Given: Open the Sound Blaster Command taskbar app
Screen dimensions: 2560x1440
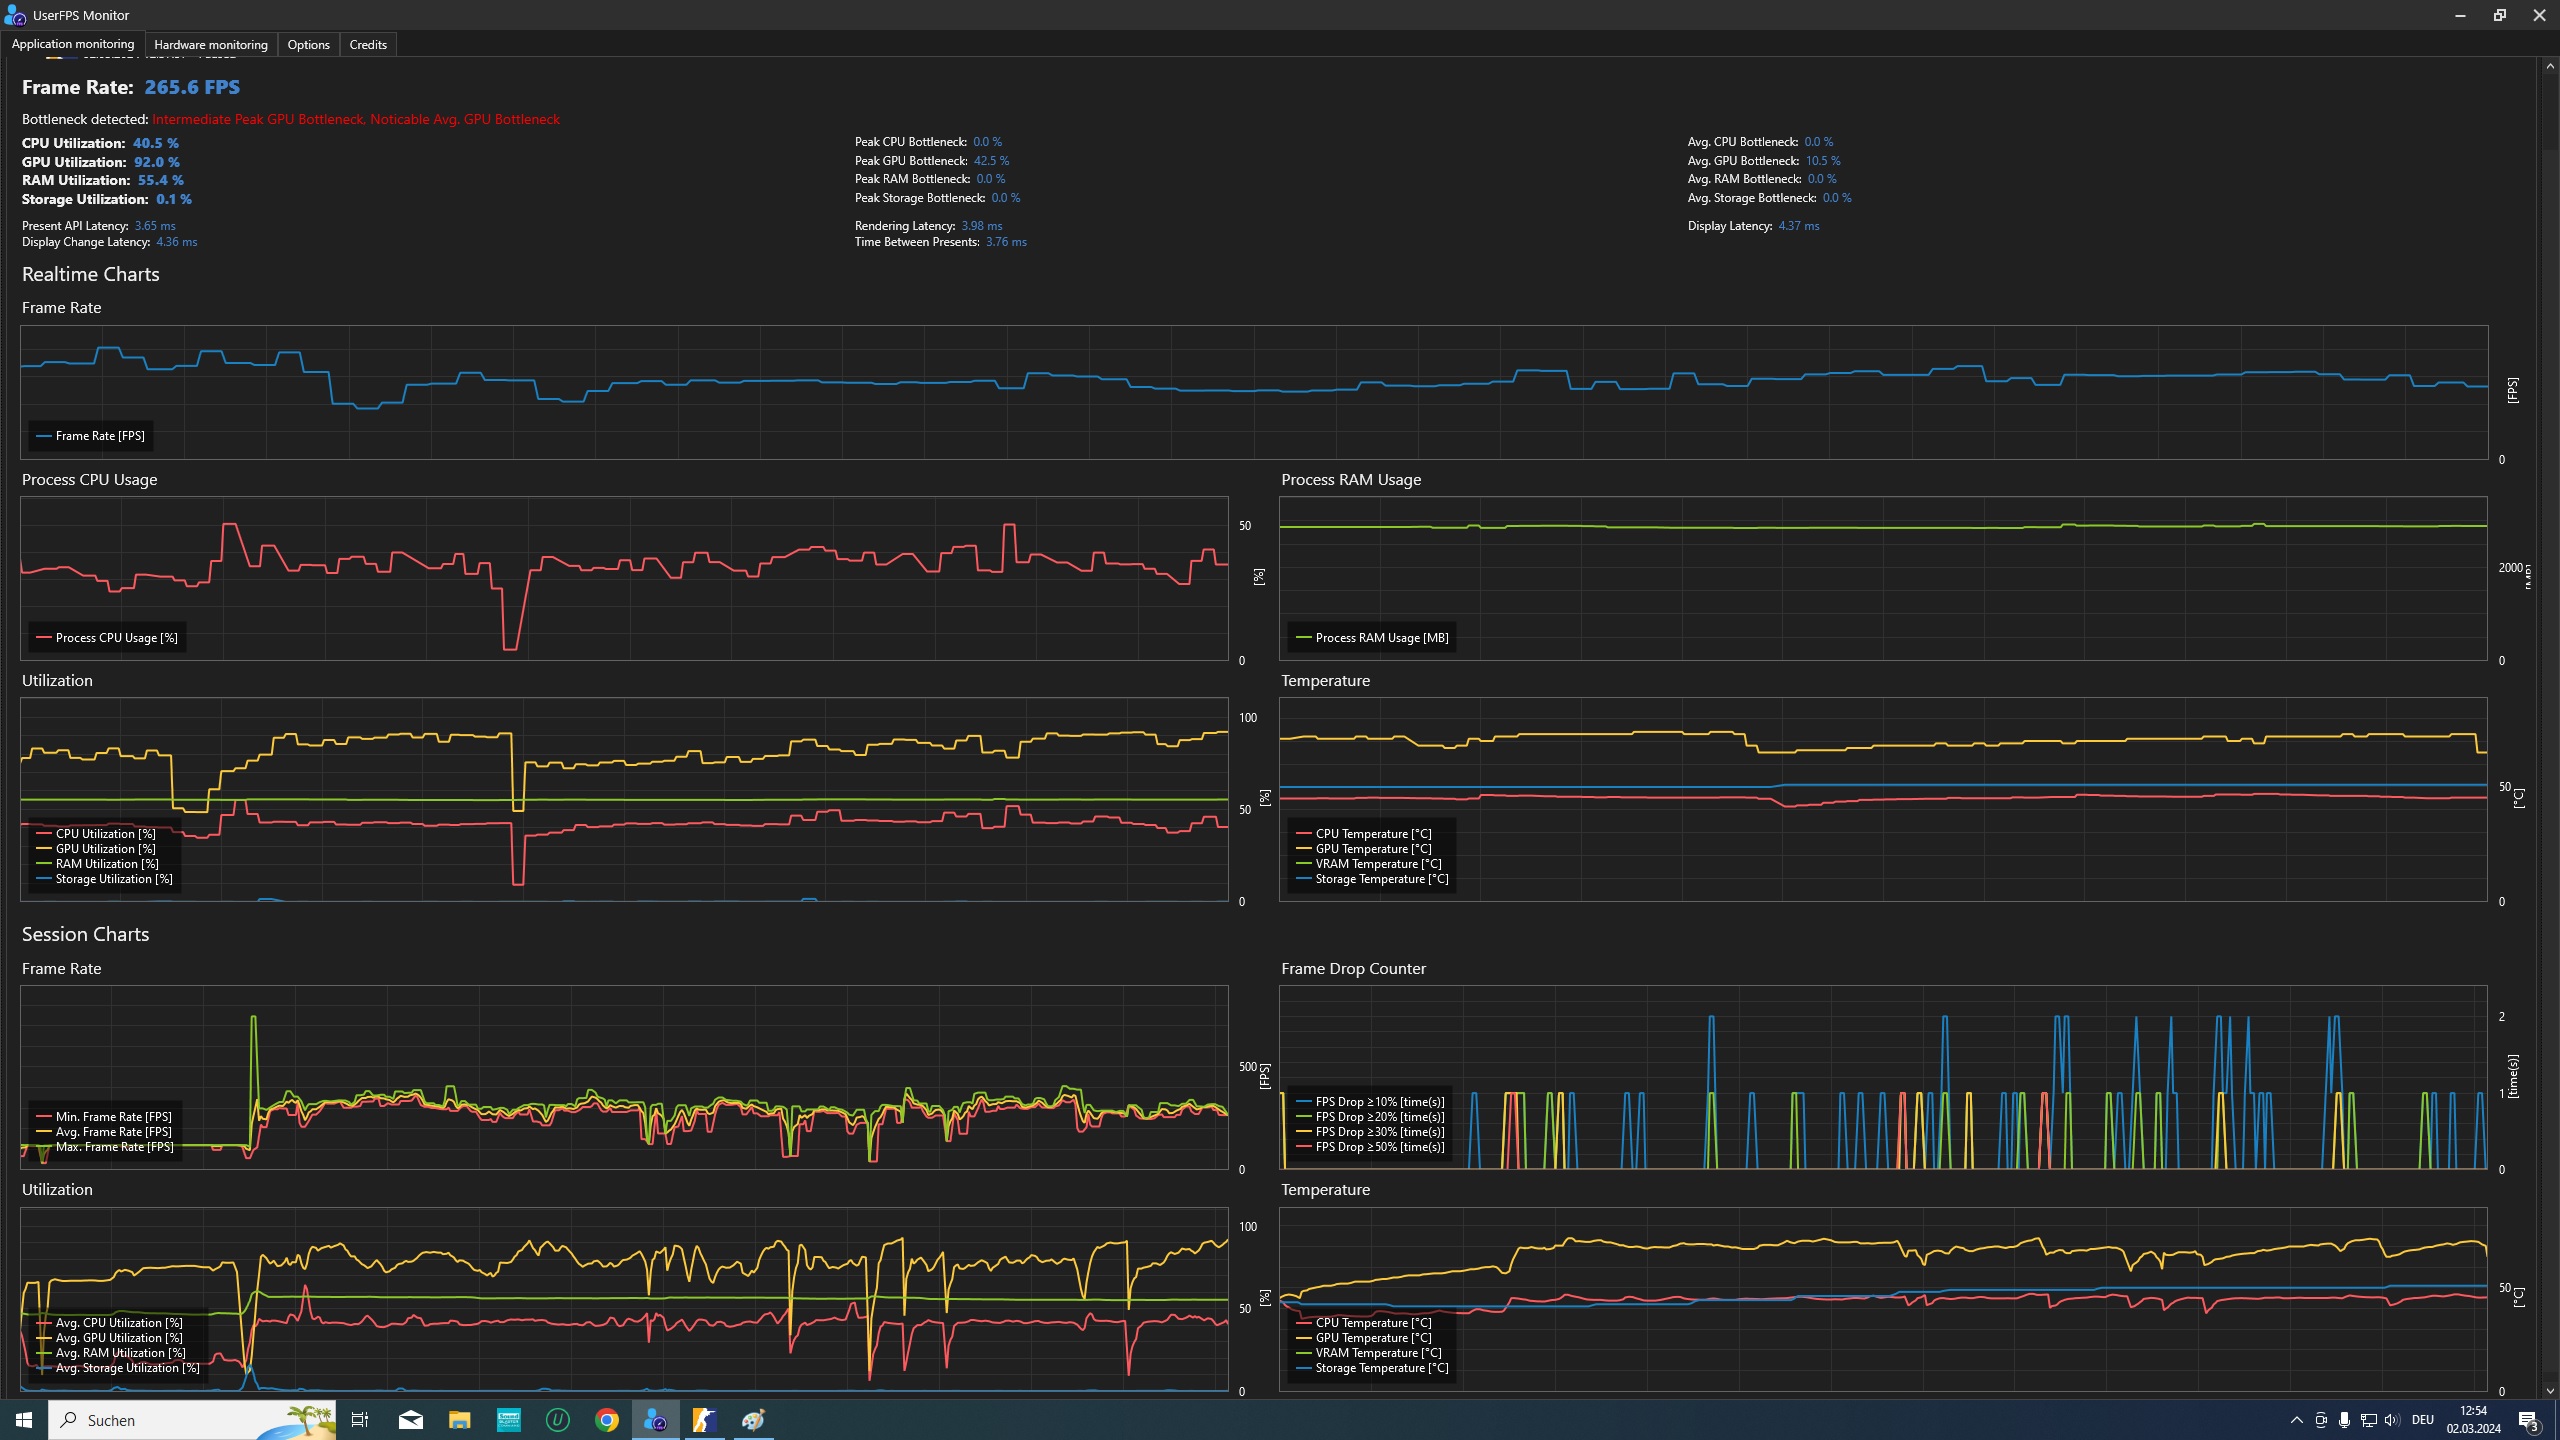Looking at the screenshot, I should point(508,1420).
